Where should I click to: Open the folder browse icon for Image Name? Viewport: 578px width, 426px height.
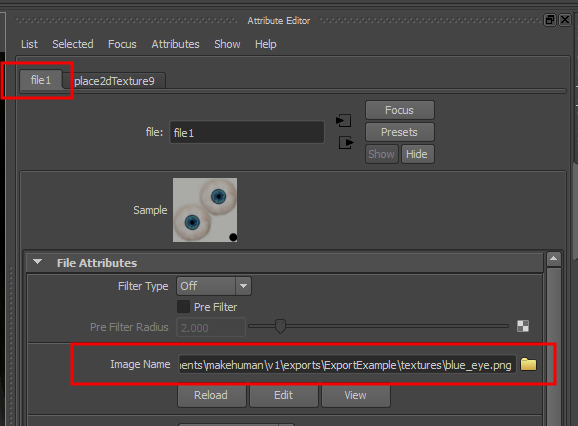(x=528, y=364)
